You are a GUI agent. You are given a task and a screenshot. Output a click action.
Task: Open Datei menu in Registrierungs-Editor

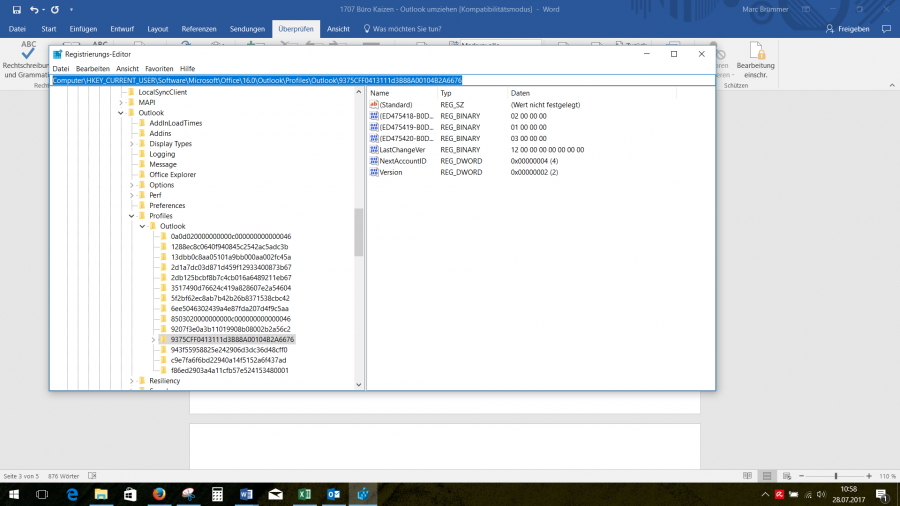tap(61, 68)
